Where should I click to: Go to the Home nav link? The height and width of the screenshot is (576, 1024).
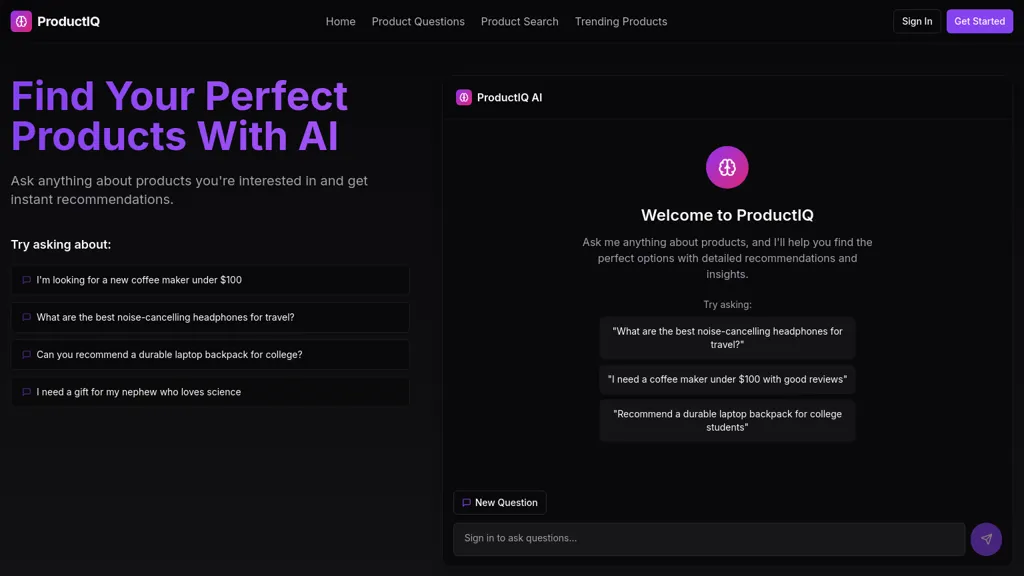(x=340, y=22)
